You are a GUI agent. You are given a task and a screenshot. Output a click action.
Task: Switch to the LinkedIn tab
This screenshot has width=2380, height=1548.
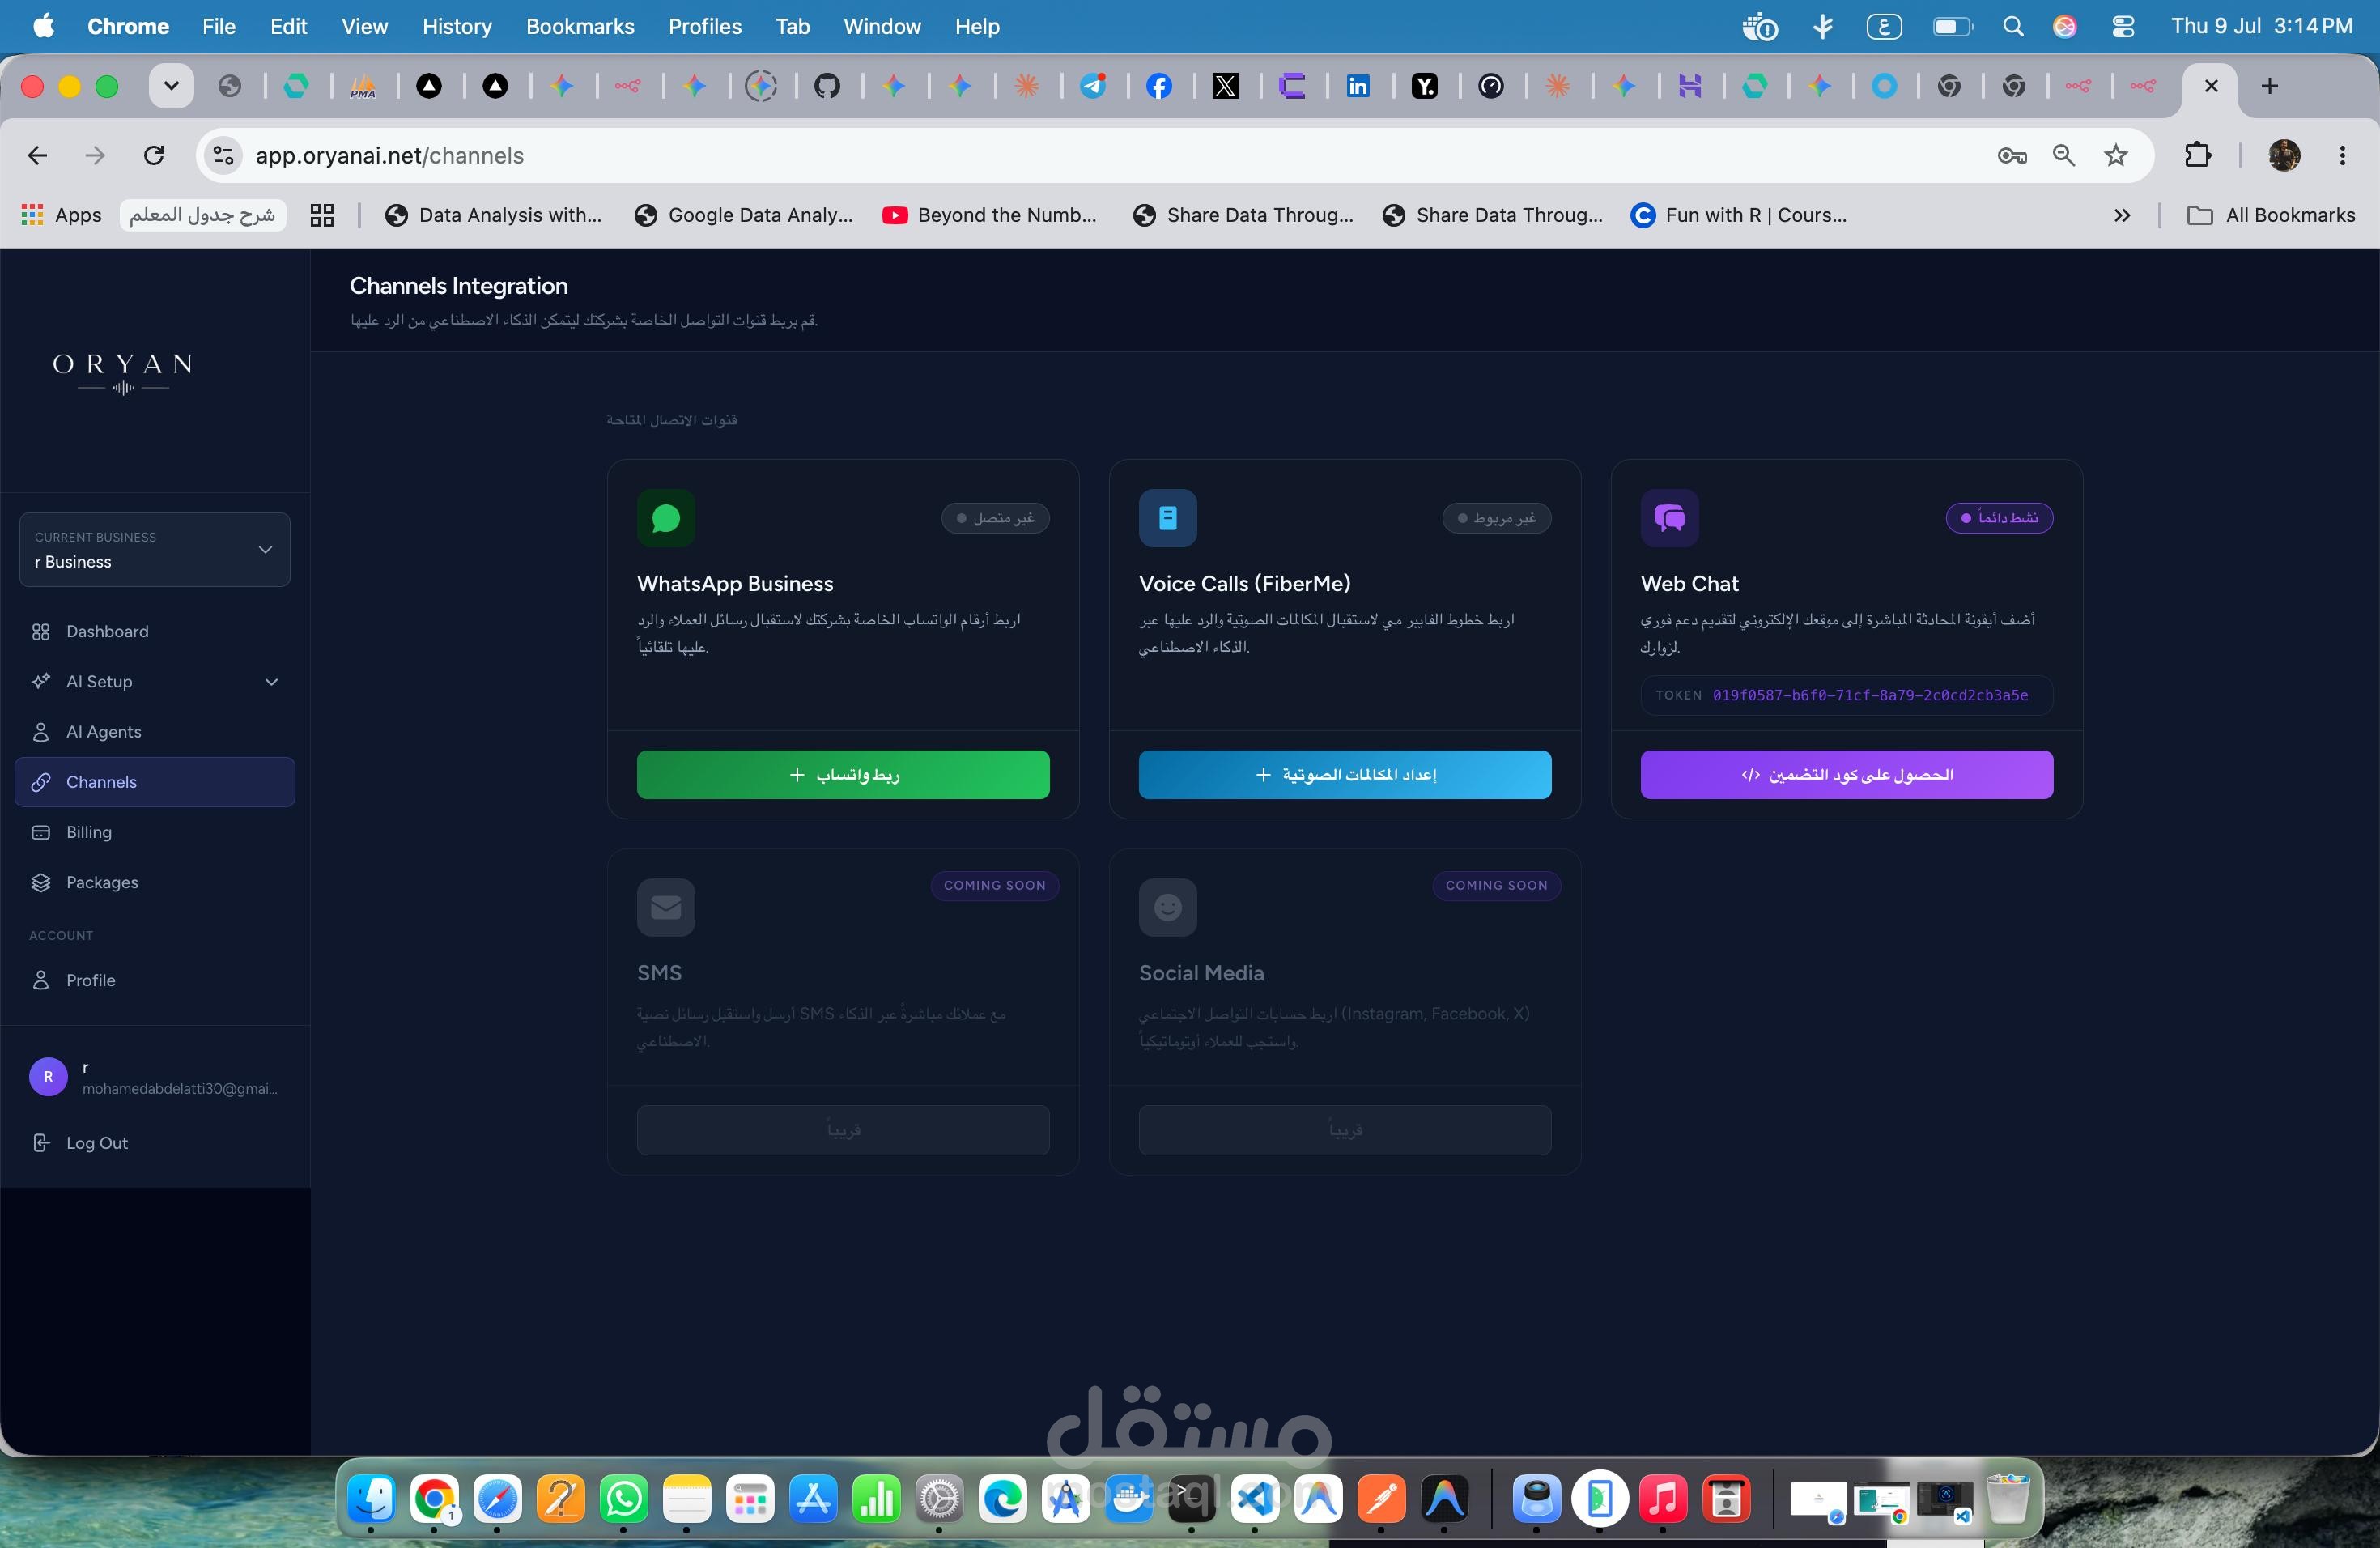[x=1358, y=86]
